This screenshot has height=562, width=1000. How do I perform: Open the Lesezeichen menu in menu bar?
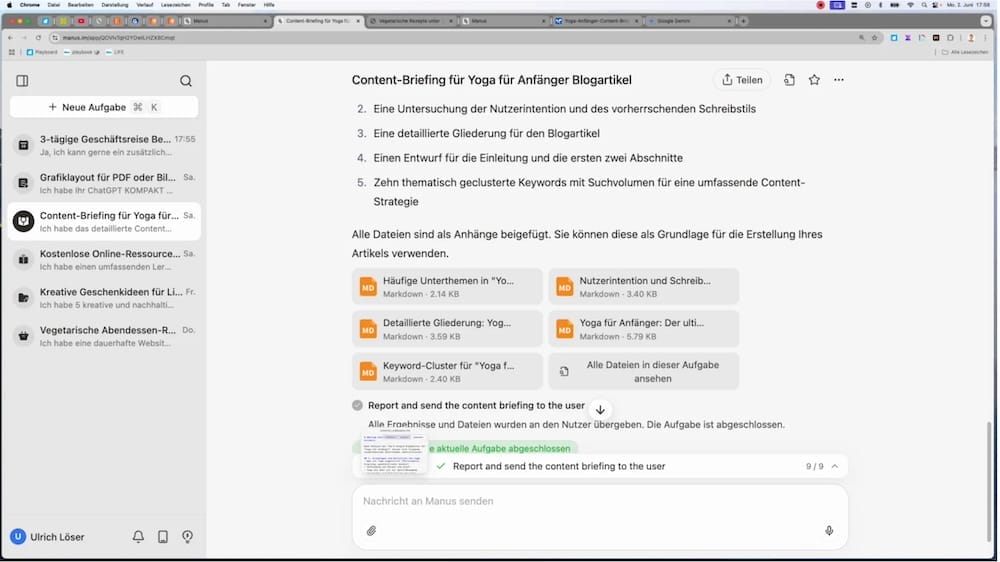(x=176, y=5)
